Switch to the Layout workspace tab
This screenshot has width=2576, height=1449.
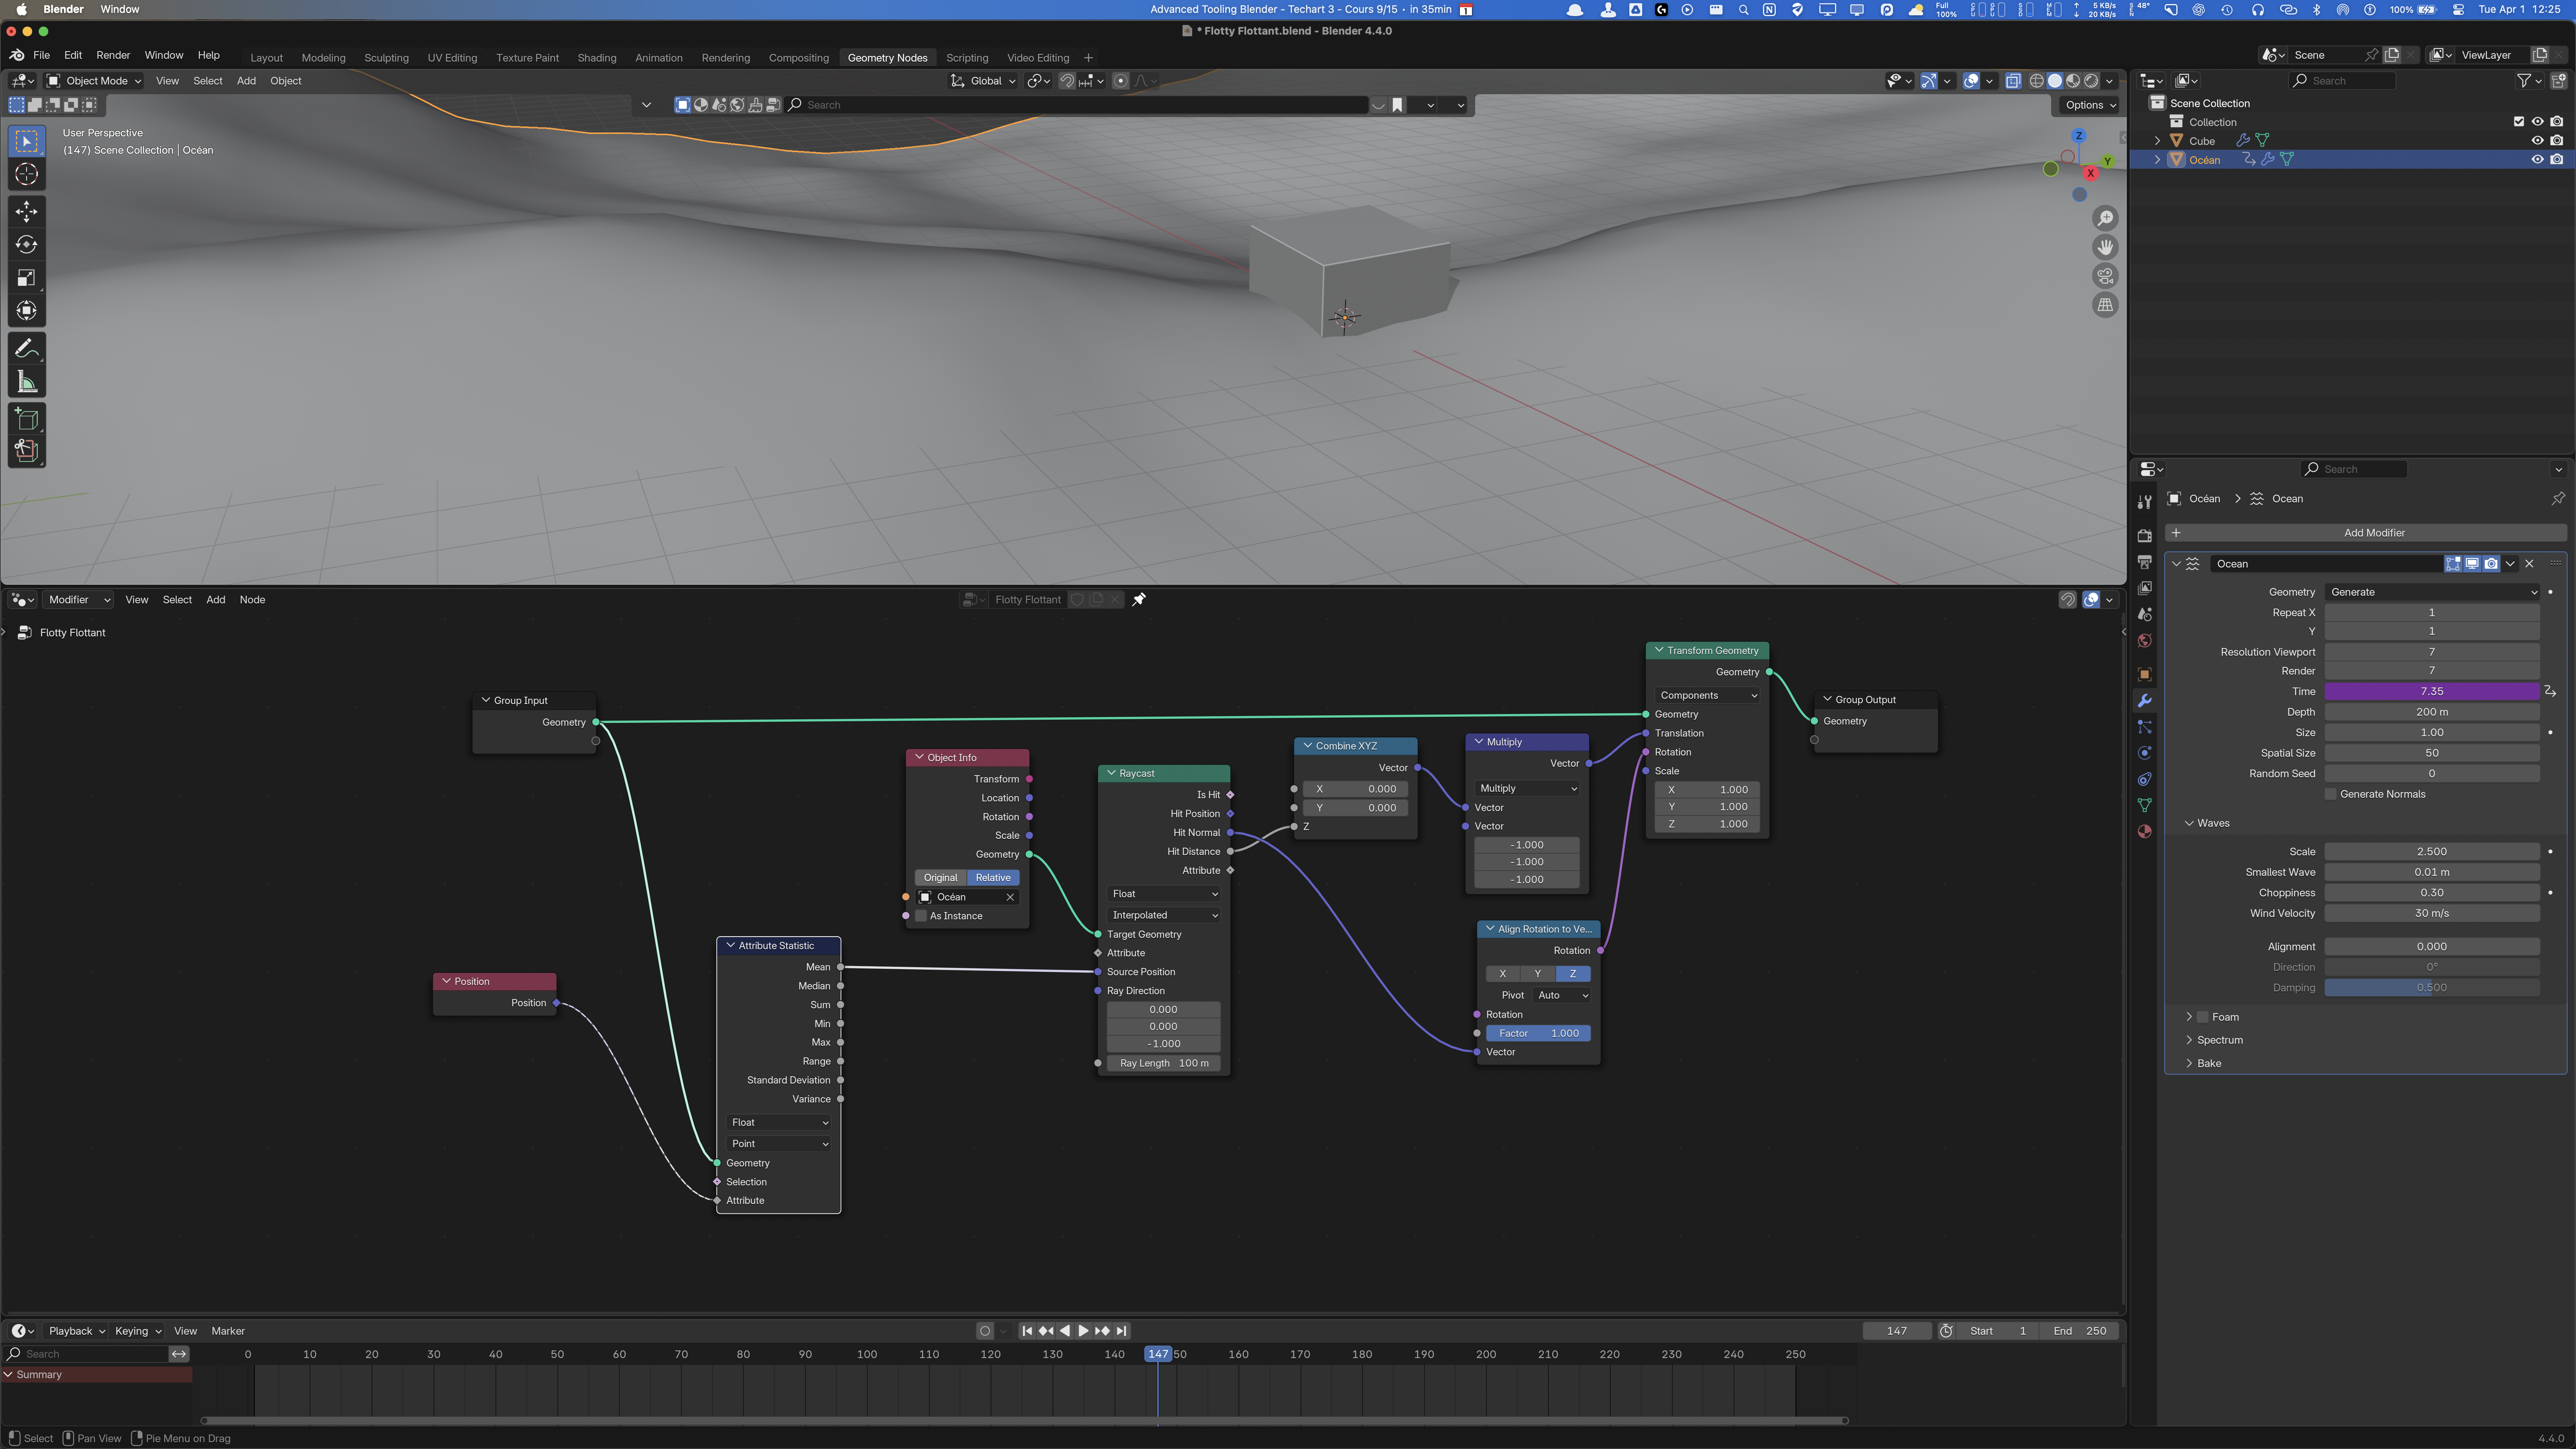(x=266, y=58)
